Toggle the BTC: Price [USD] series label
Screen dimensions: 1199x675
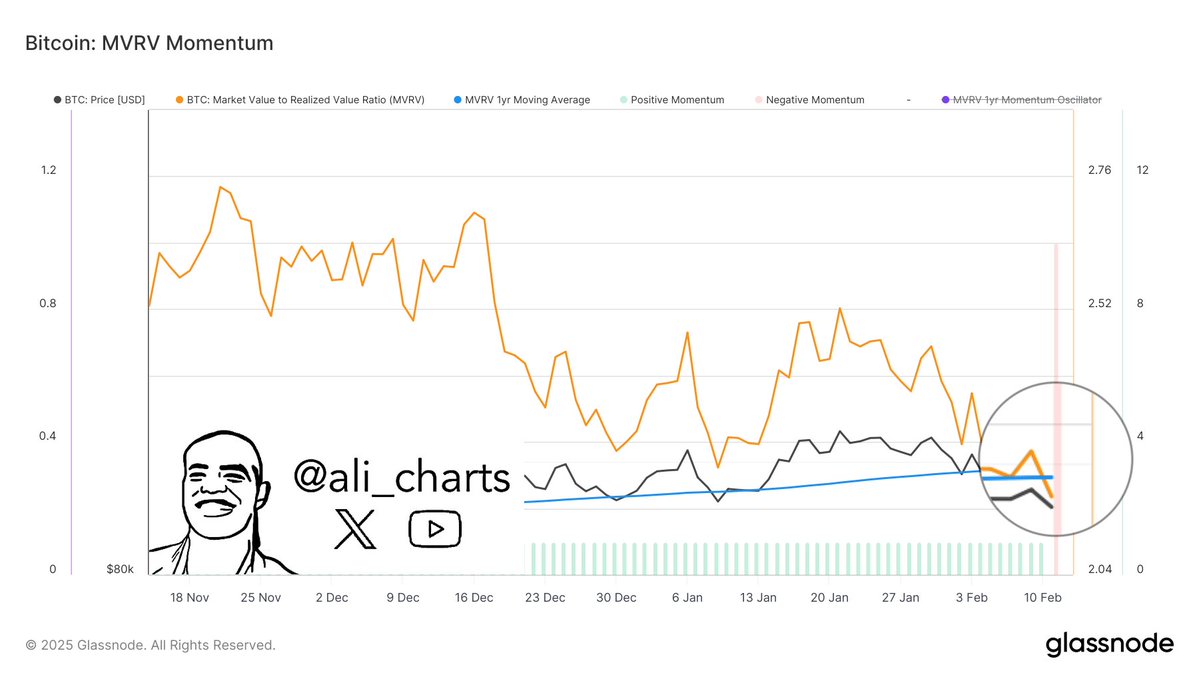[x=105, y=100]
